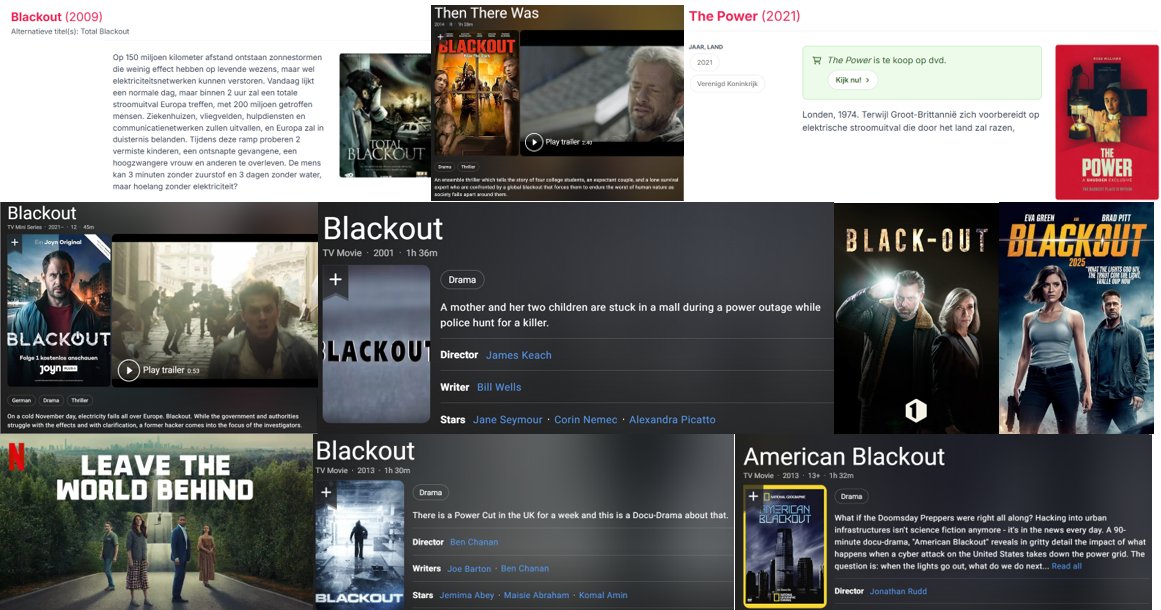Click the number 1 channel logo on Black-Out poster

coord(916,410)
